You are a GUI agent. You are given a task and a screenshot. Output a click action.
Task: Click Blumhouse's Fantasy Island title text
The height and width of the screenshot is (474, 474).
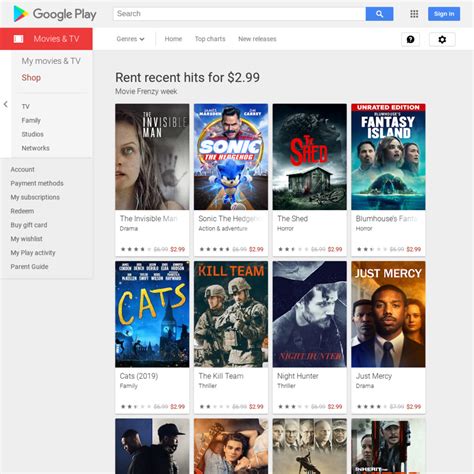[x=387, y=219]
